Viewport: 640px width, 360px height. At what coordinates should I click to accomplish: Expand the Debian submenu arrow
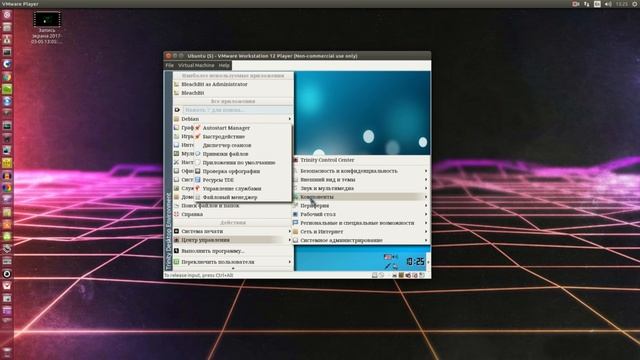(x=290, y=119)
